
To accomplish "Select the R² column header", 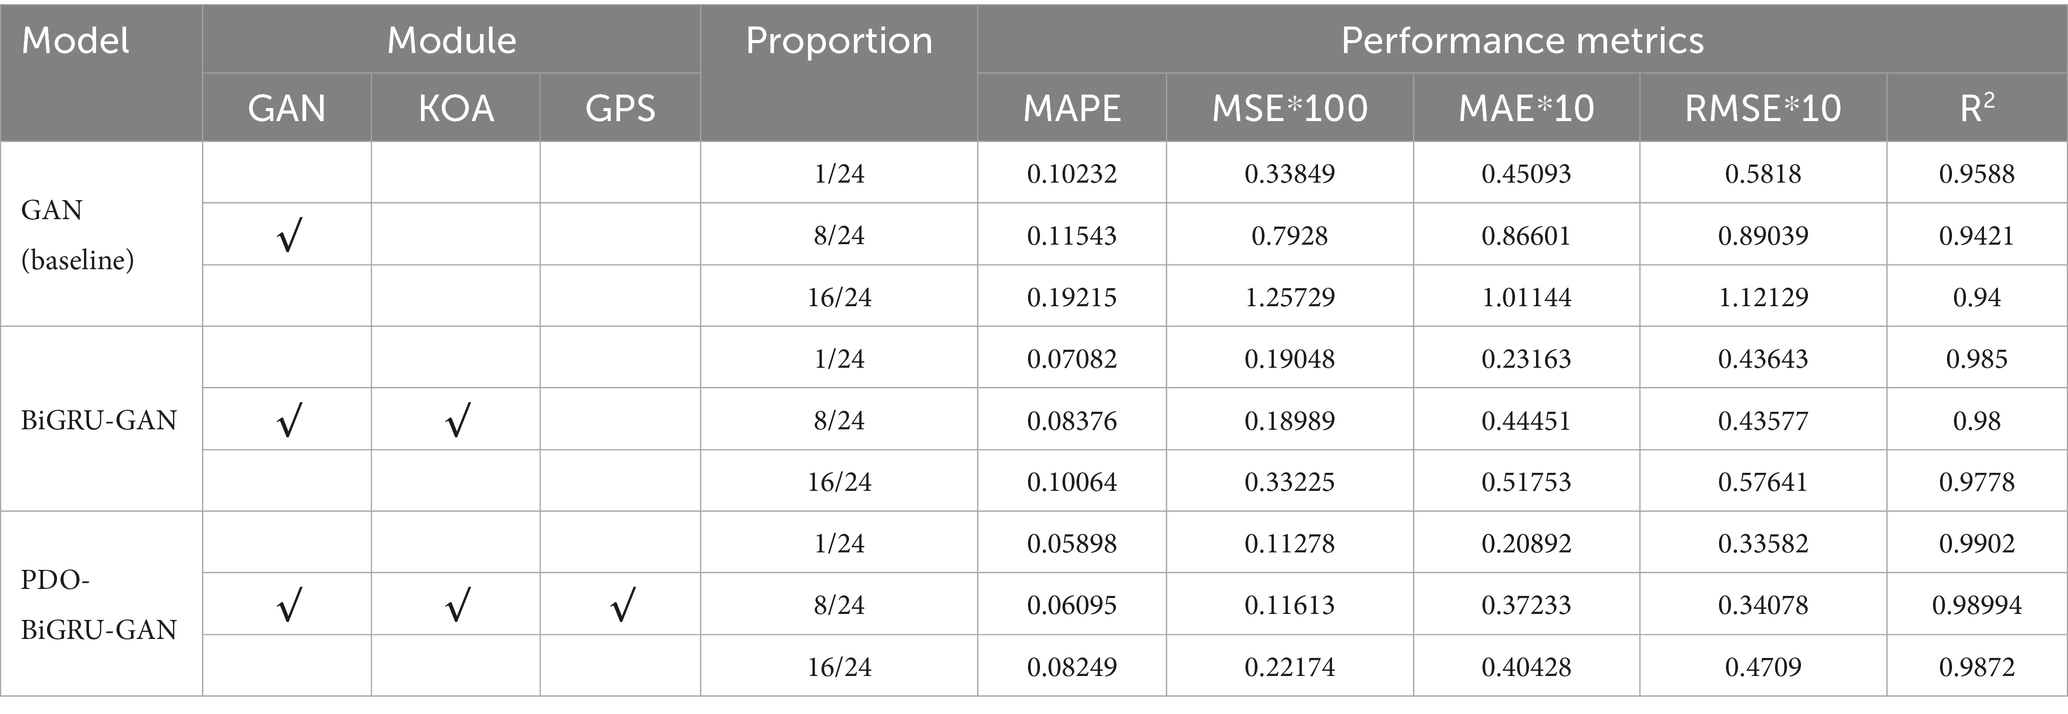I will (x=1976, y=108).
